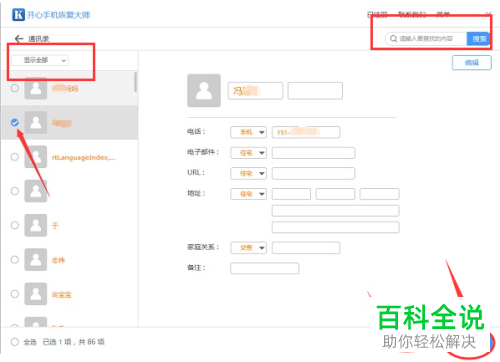Open the 地址 type dropdown
Image resolution: width=500 pixels, height=362 pixels.
coord(248,194)
